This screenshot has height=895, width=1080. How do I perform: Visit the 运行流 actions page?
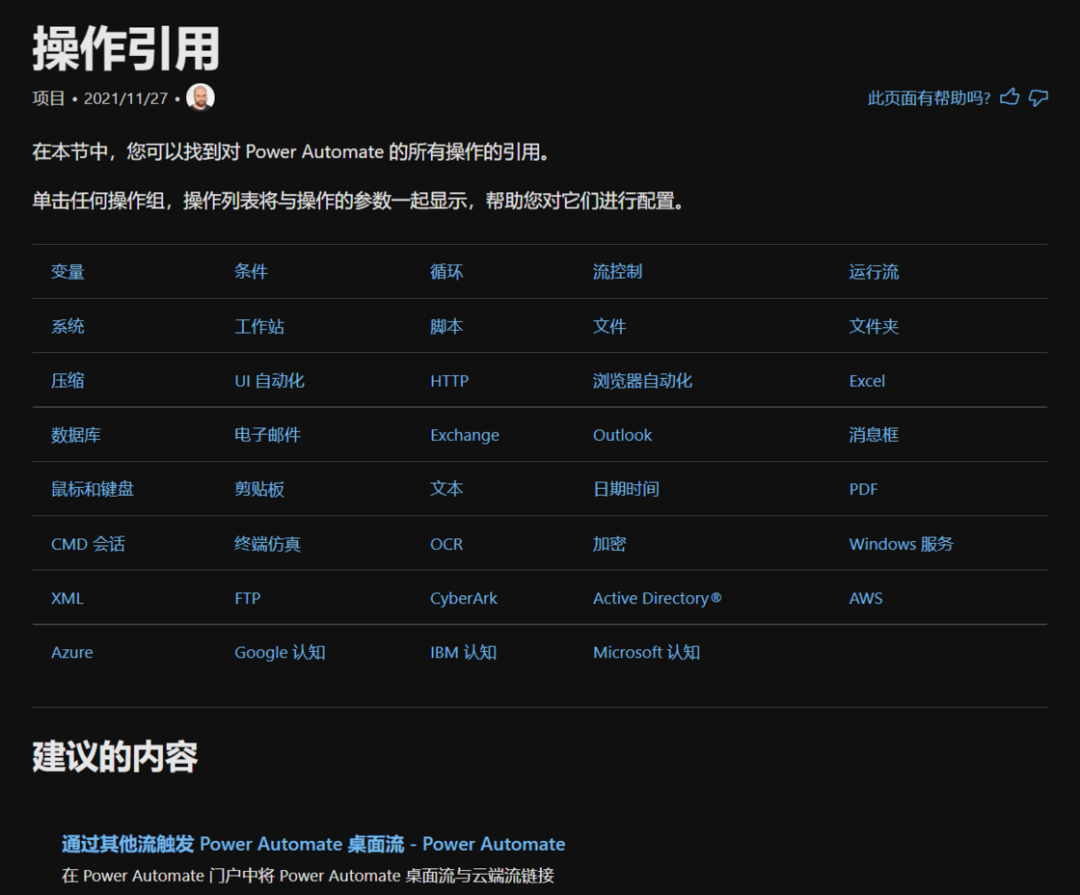(x=873, y=271)
